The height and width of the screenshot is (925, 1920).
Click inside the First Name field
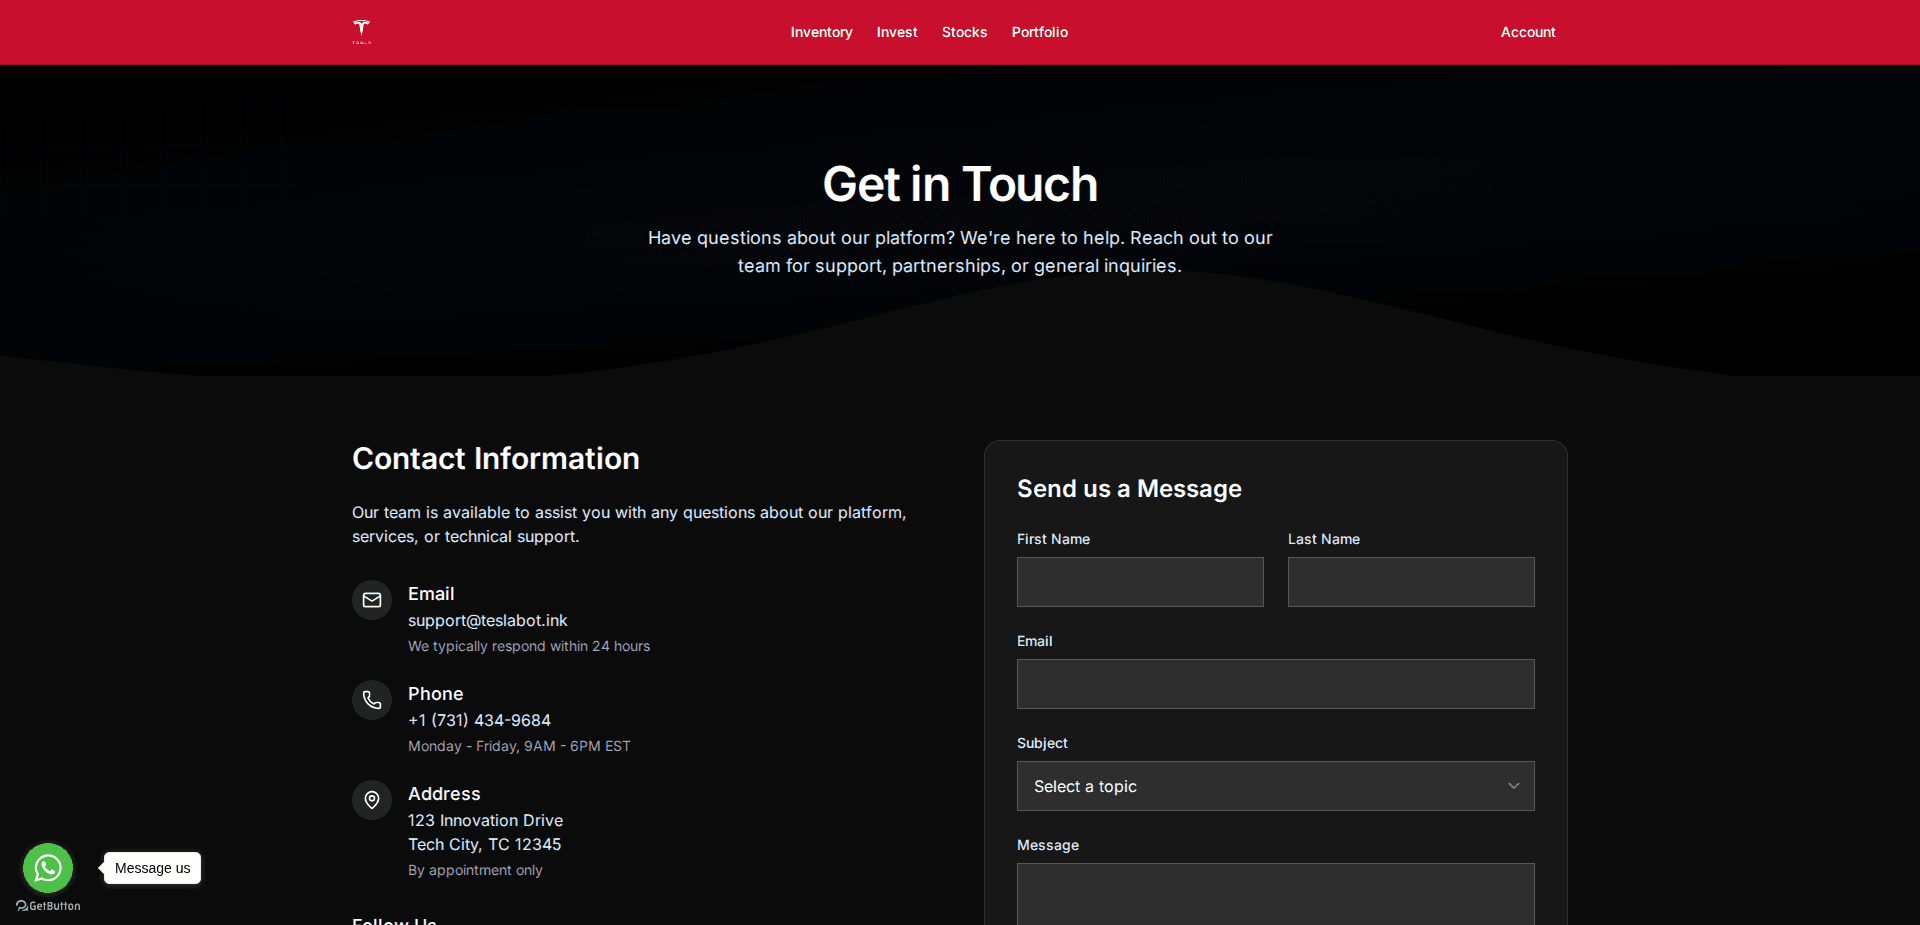1139,582
